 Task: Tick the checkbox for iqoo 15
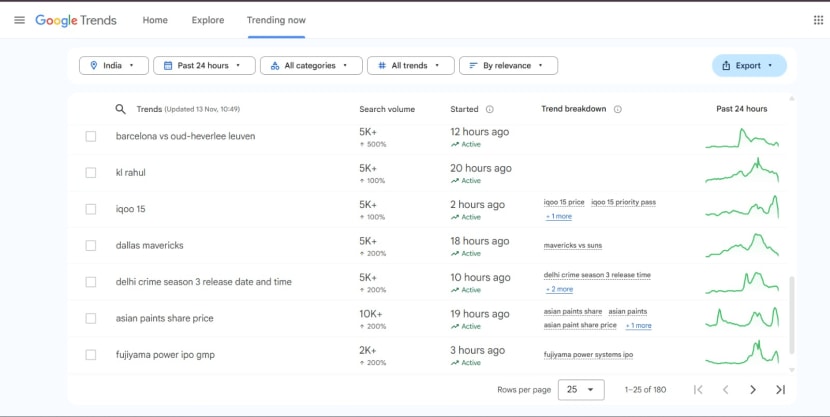pos(91,209)
